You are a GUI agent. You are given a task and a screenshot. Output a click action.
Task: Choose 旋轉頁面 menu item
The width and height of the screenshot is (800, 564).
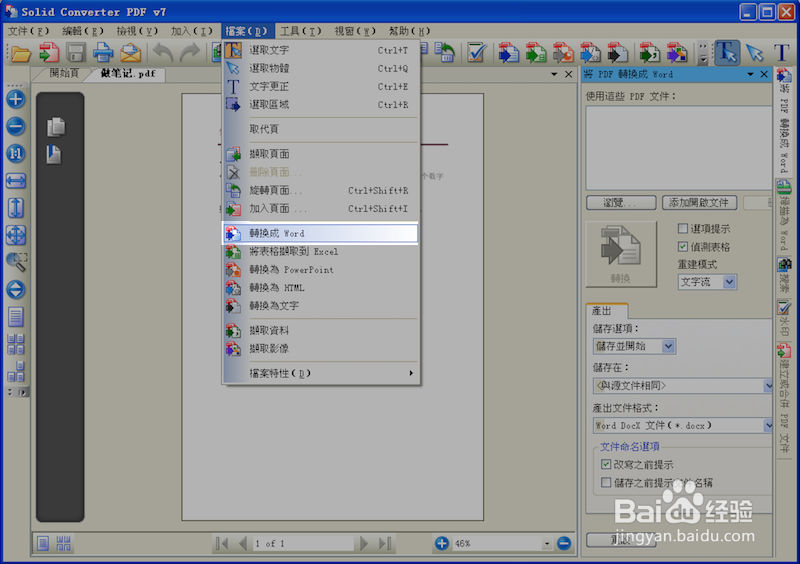[x=321, y=190]
